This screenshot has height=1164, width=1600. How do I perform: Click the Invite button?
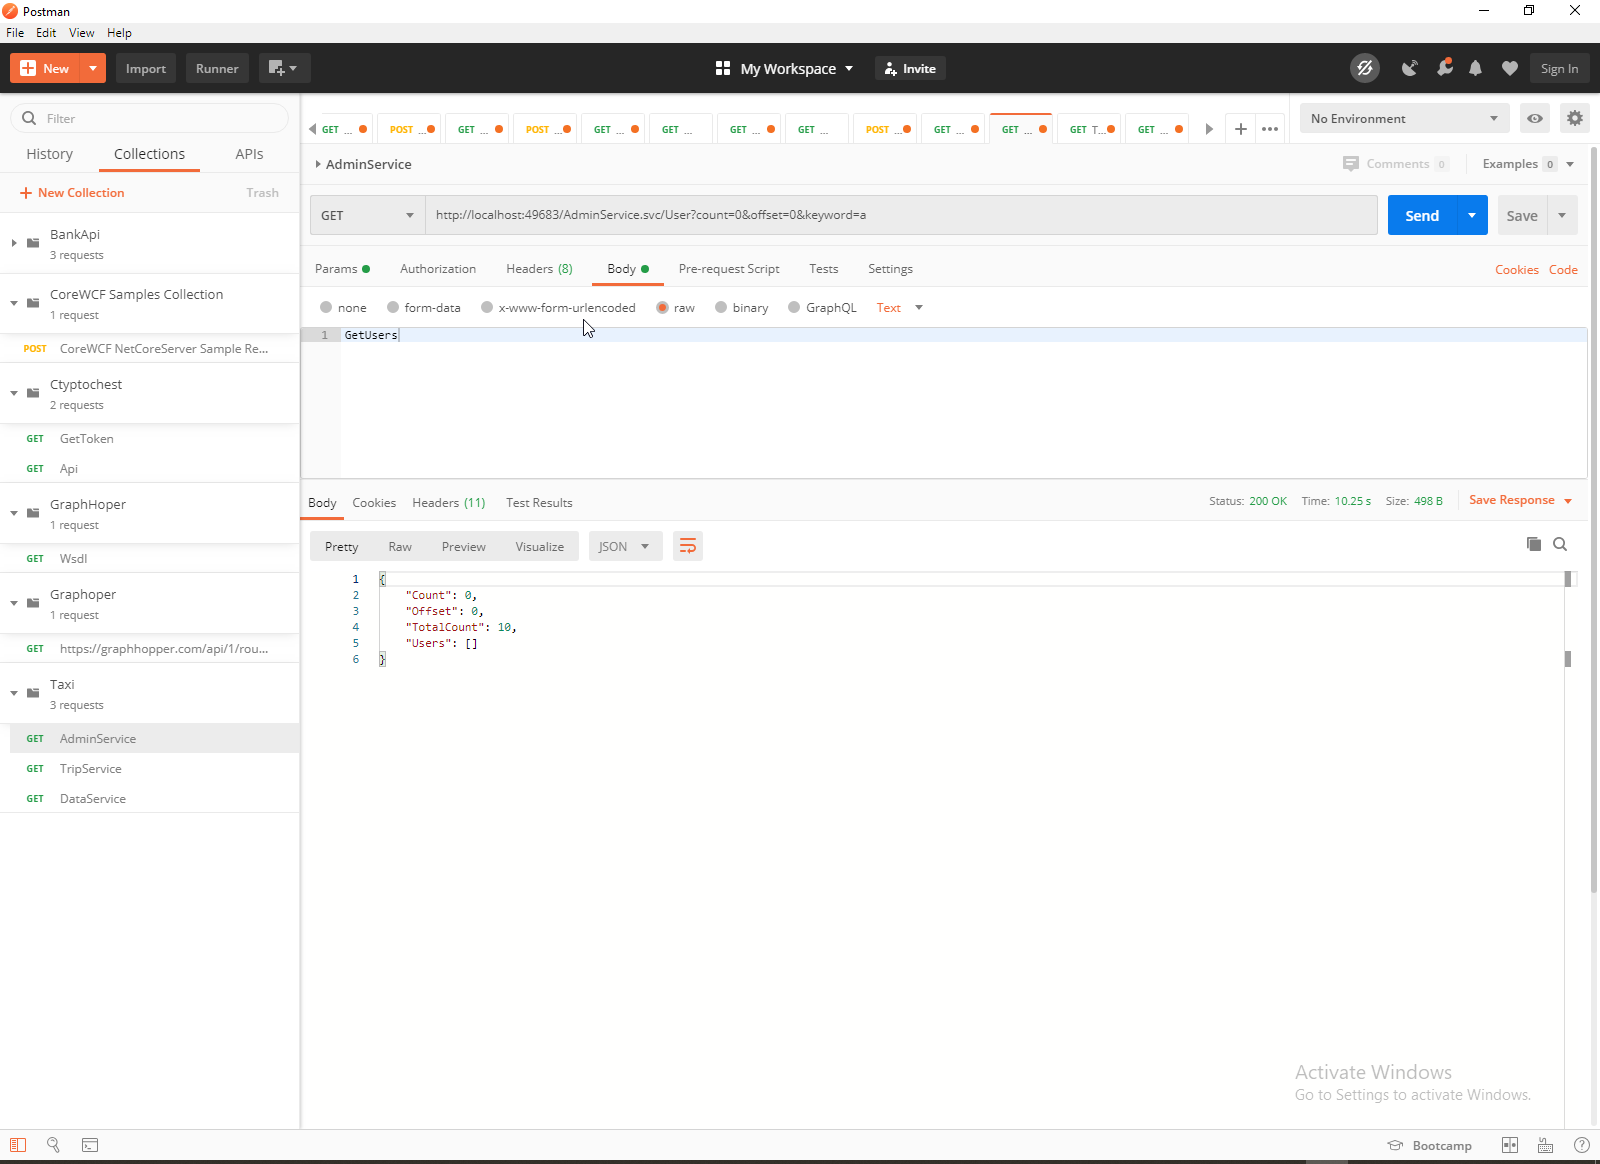911,68
